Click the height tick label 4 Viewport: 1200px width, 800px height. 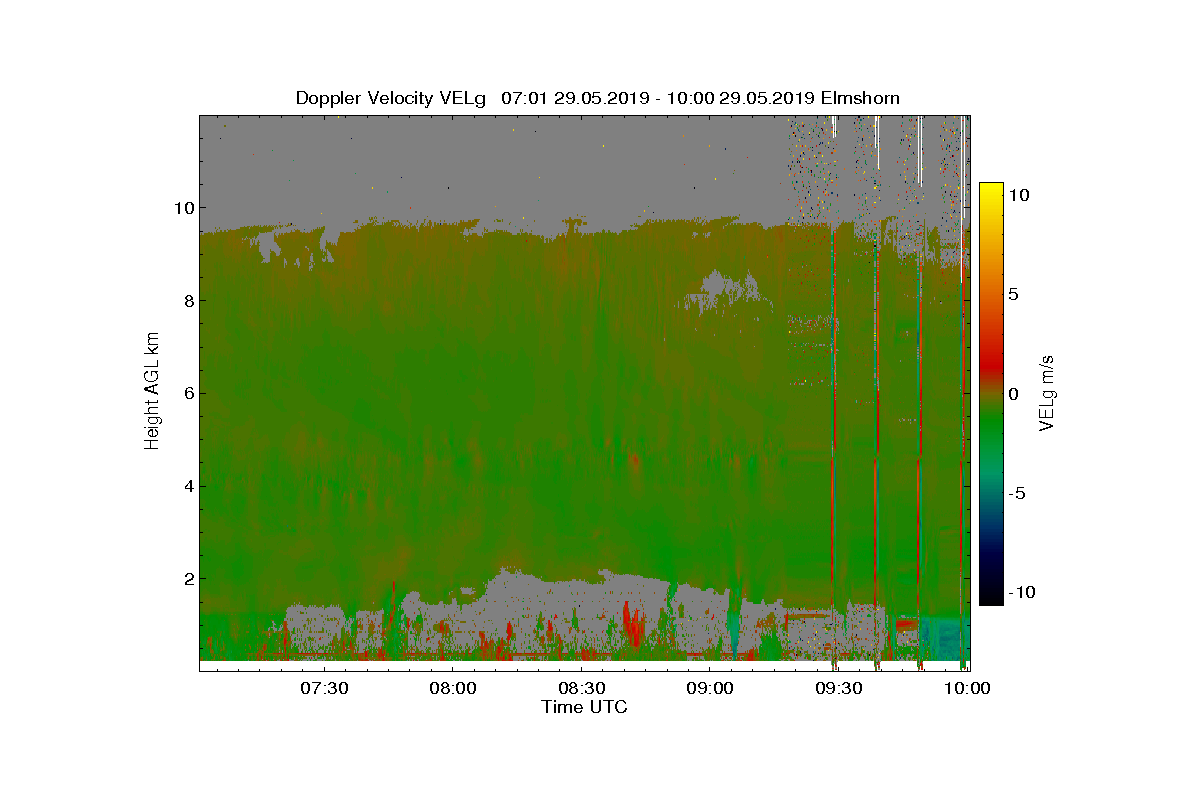pyautogui.click(x=187, y=486)
